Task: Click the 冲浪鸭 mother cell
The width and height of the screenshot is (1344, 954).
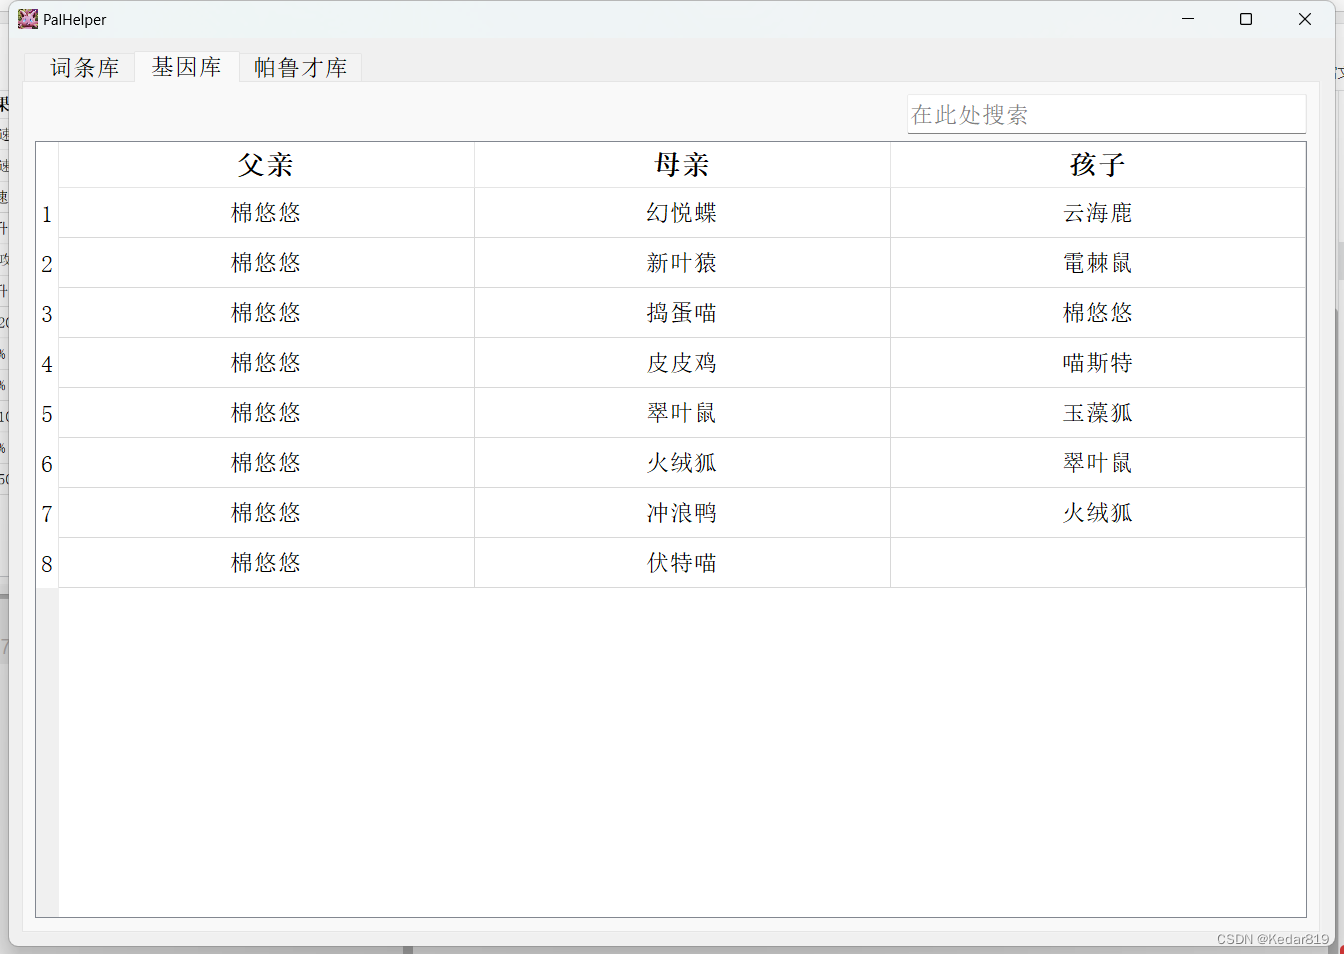Action: pyautogui.click(x=682, y=513)
